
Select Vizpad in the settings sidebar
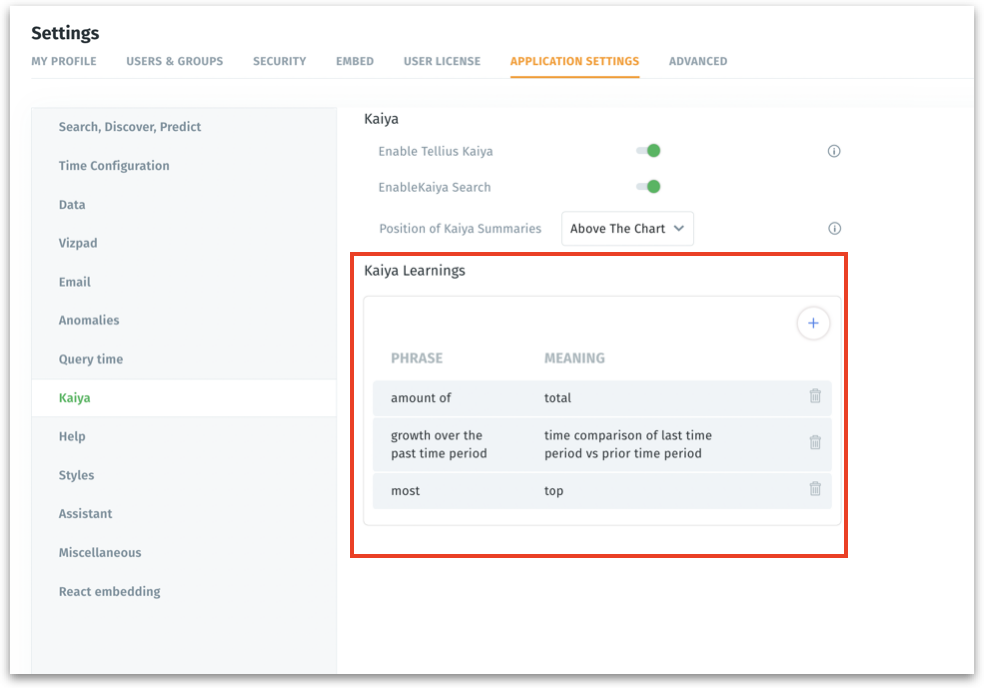(78, 243)
